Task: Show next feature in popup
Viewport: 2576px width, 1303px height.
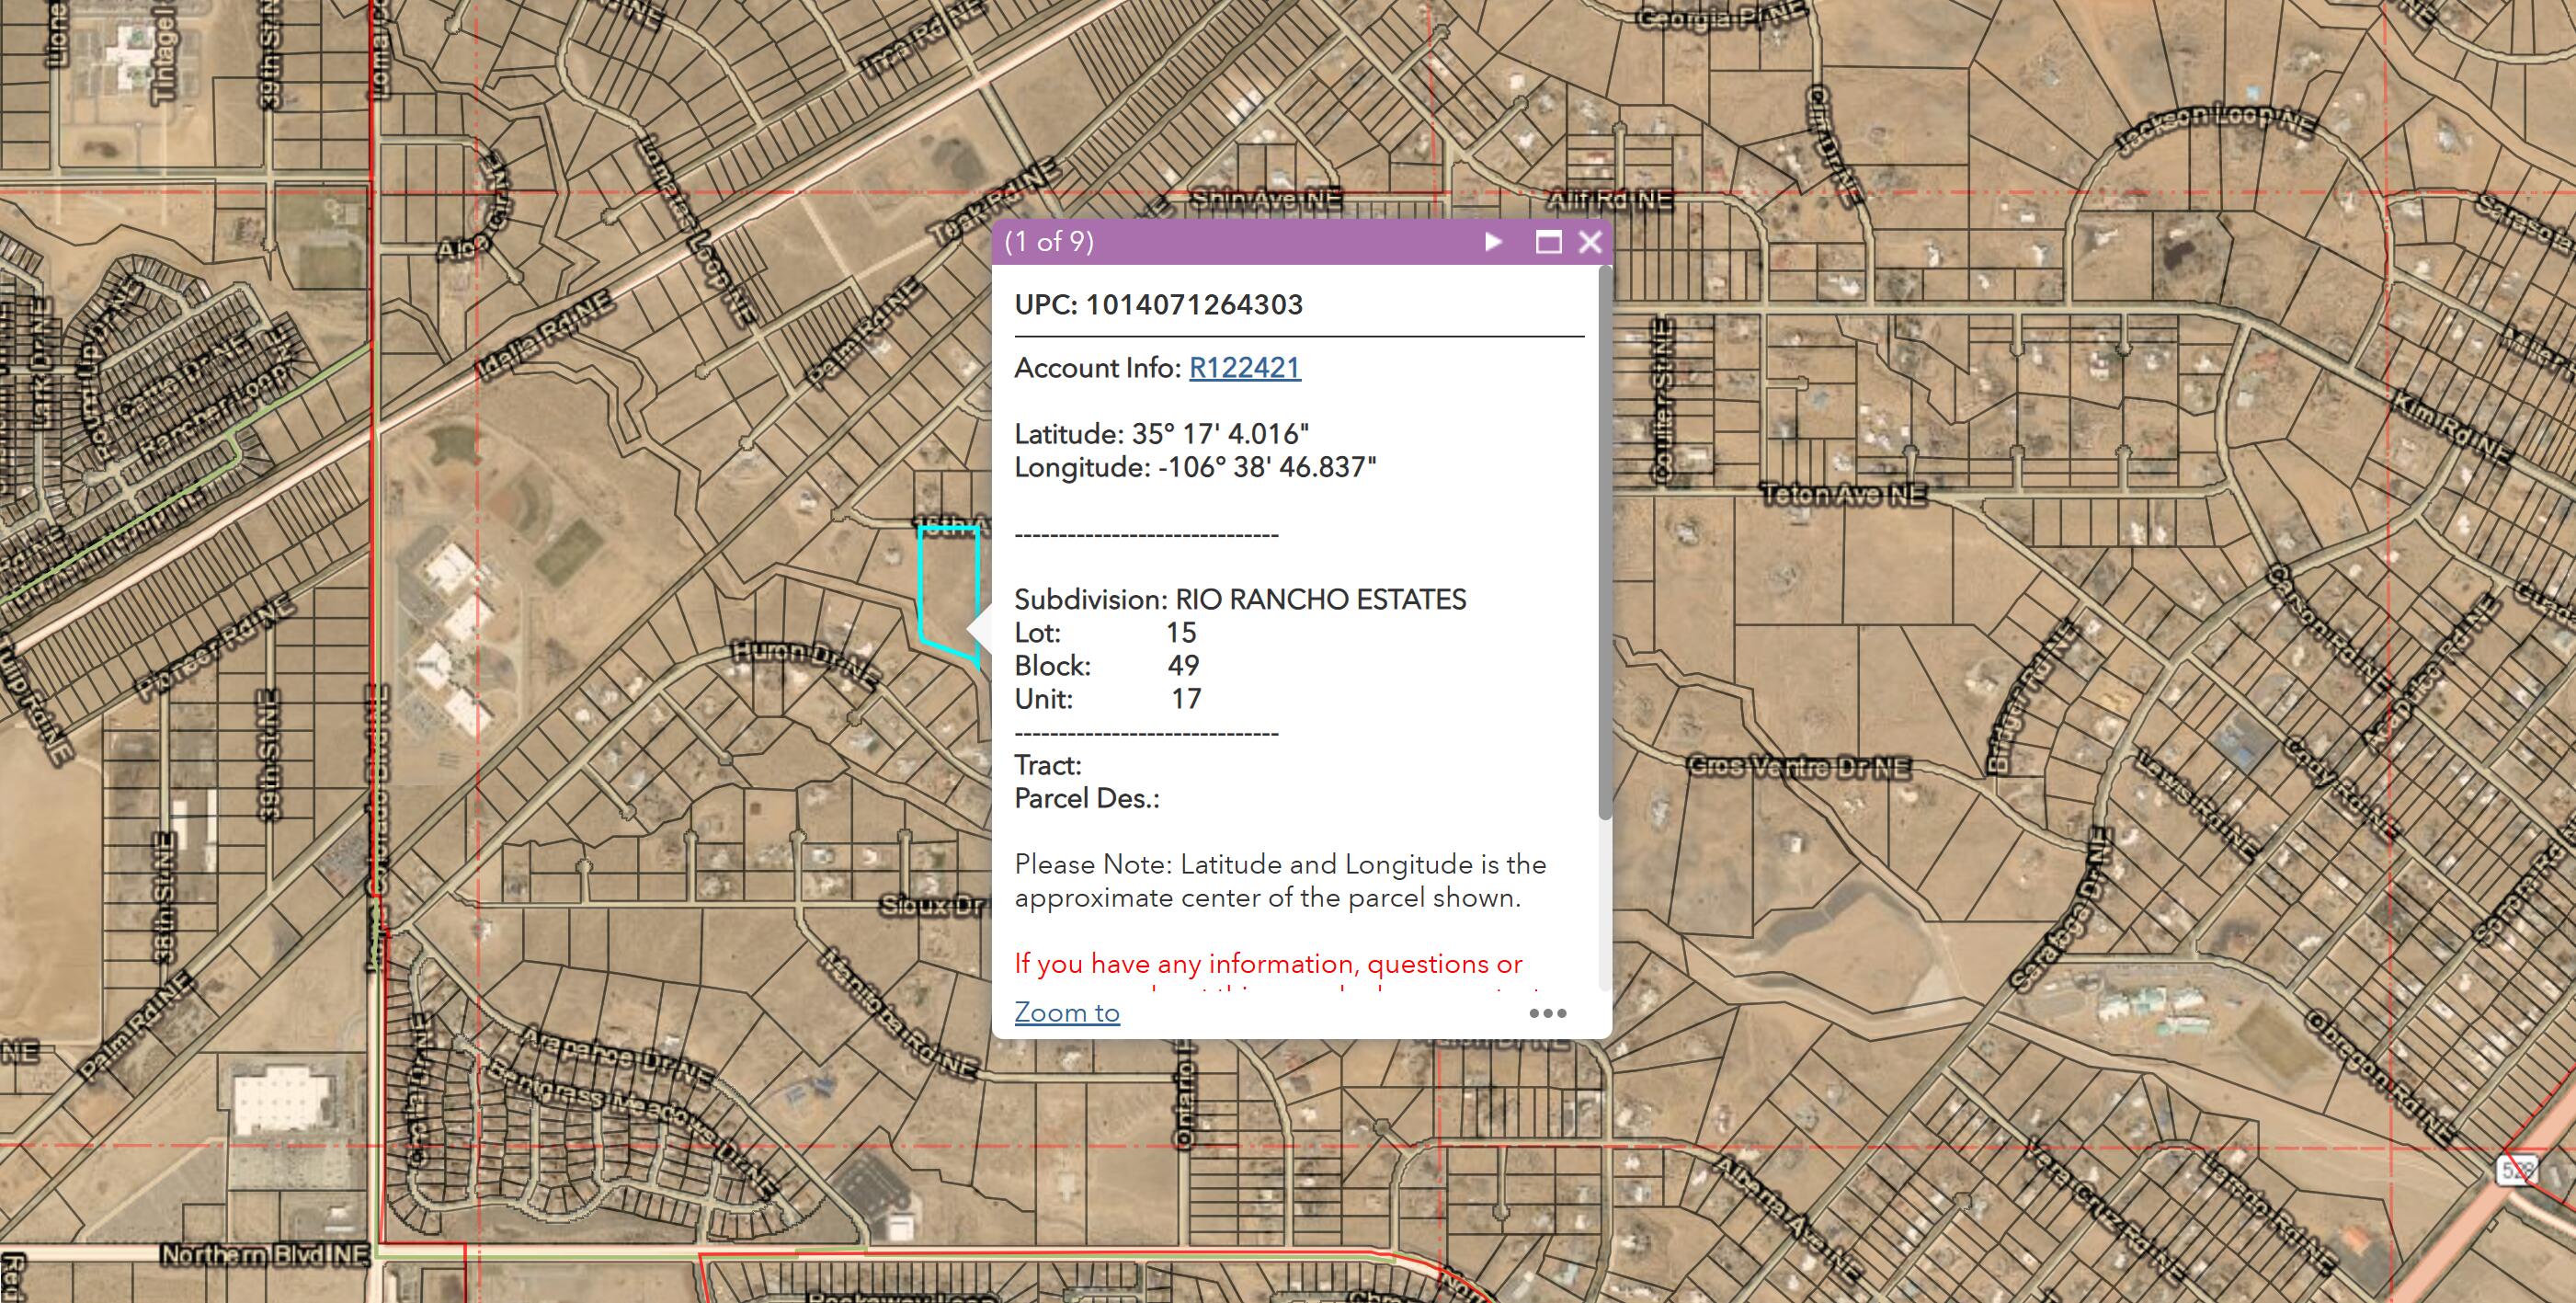Action: click(1493, 242)
